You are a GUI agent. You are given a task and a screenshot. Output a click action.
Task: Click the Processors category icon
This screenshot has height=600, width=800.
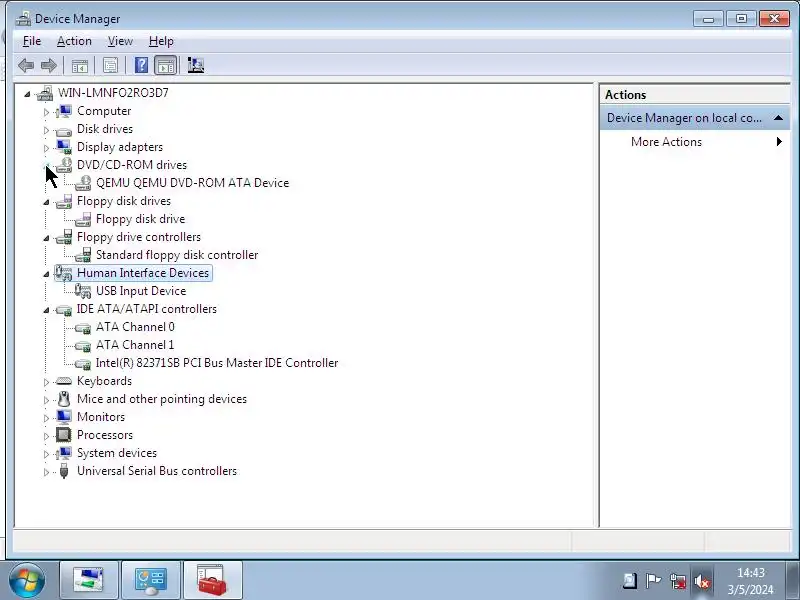tap(64, 435)
